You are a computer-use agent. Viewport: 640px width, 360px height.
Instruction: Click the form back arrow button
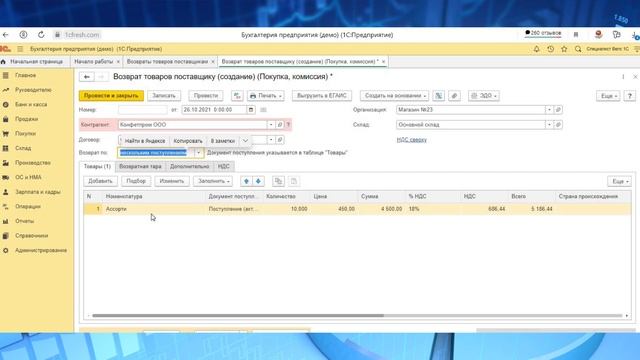click(87, 77)
